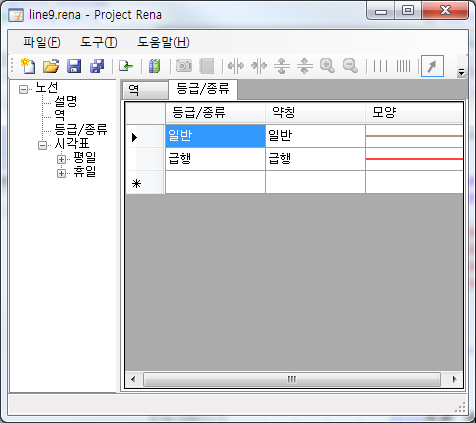Viewport: 476px width, 423px height.
Task: Click the zoom out magnifier icon
Action: 350,66
